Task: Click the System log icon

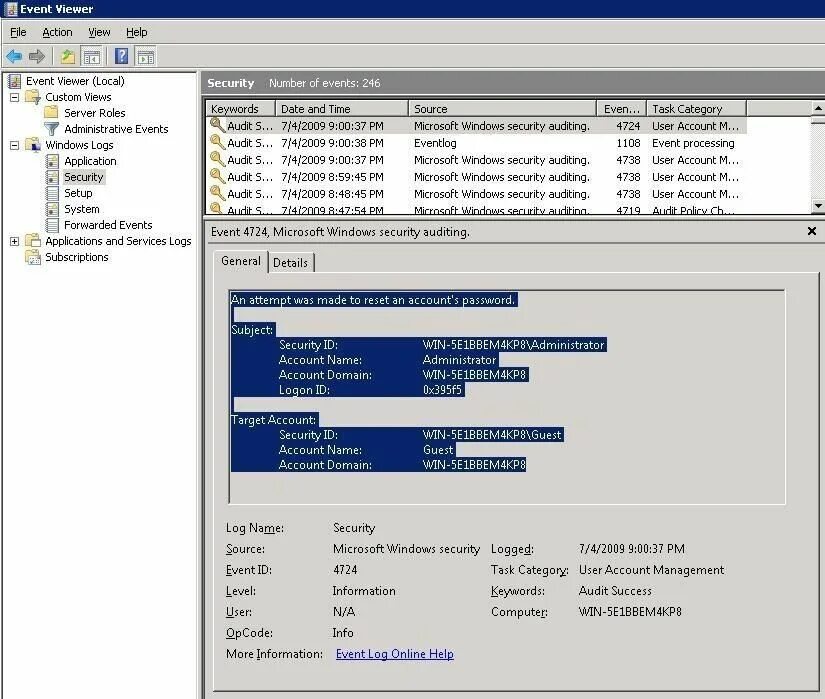Action: click(52, 209)
